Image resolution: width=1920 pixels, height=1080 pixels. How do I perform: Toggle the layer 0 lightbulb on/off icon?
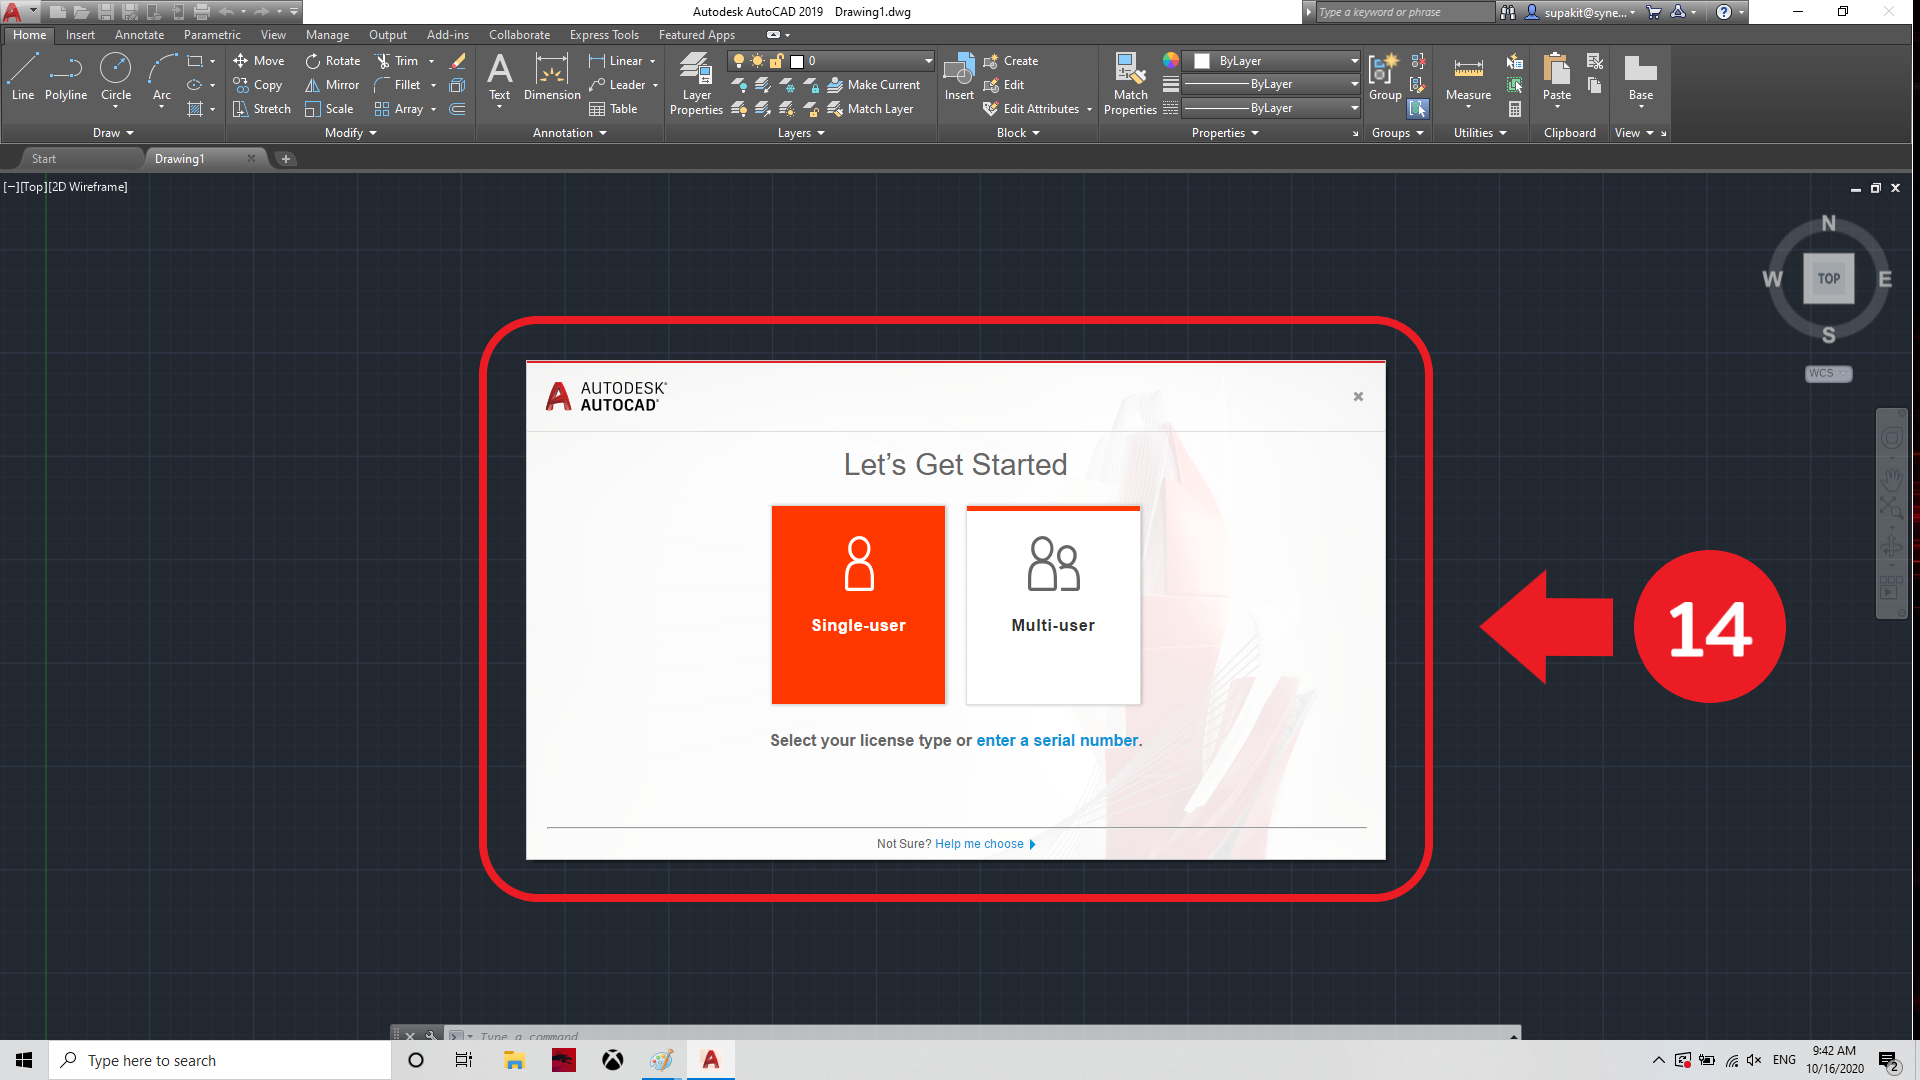739,61
